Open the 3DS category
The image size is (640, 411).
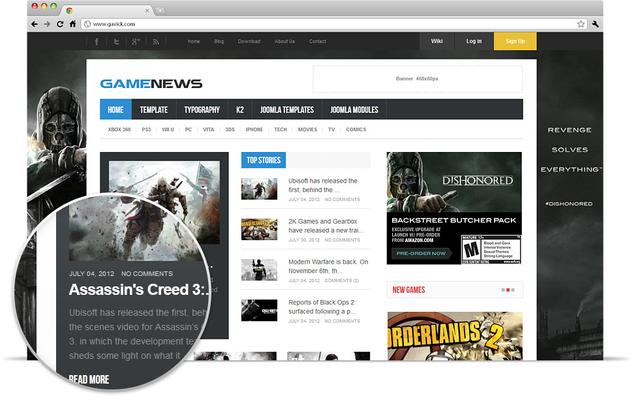[x=230, y=129]
